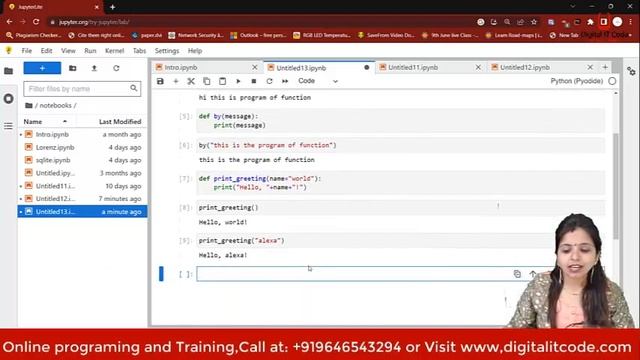
Task: Open the cell type Code dropdown
Action: (x=318, y=81)
